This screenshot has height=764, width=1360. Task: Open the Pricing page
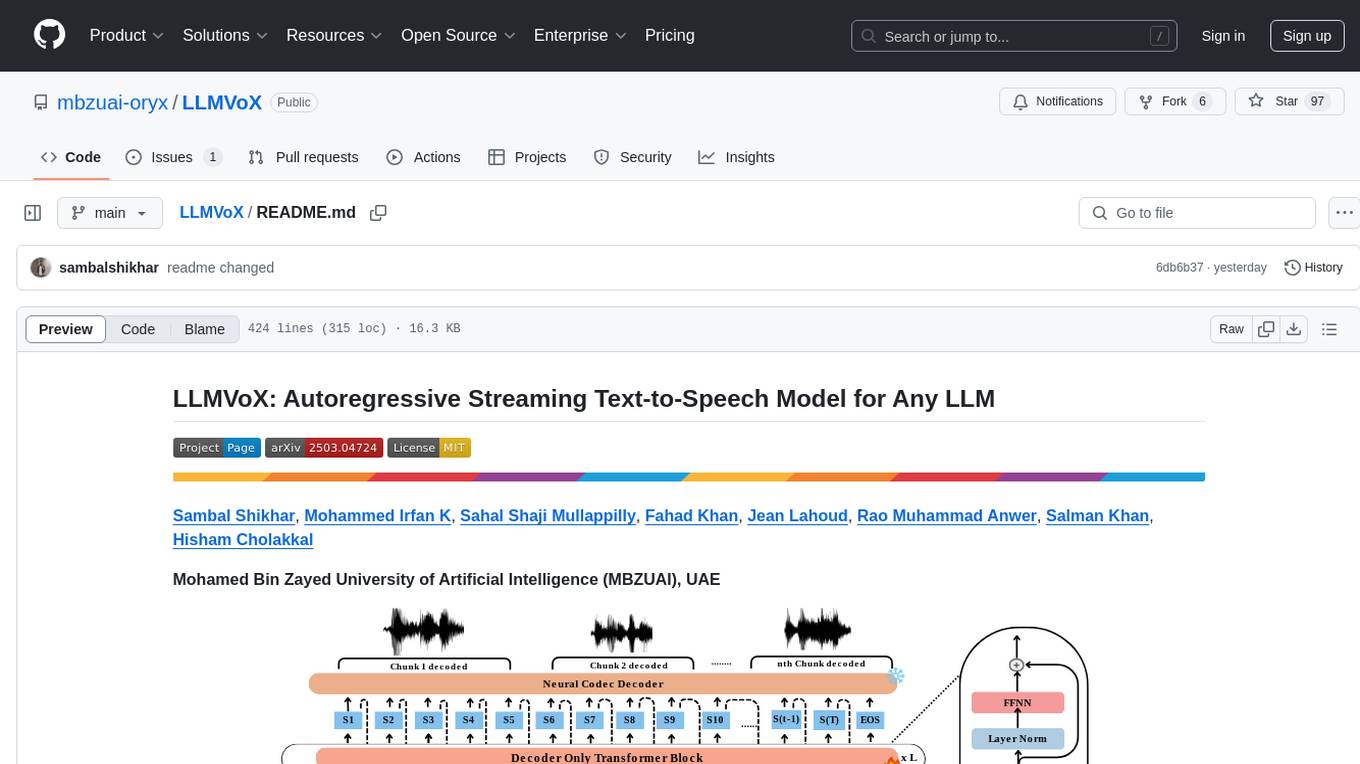click(670, 35)
